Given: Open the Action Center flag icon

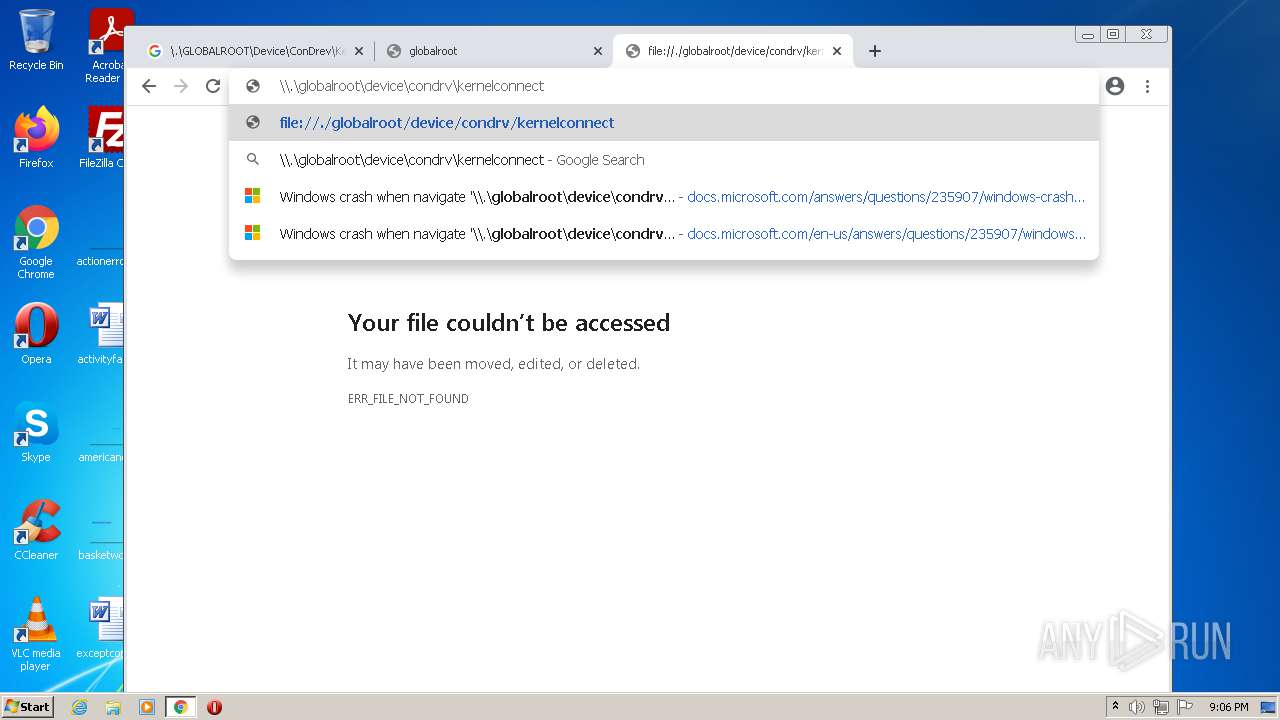Looking at the screenshot, I should click(x=1185, y=707).
